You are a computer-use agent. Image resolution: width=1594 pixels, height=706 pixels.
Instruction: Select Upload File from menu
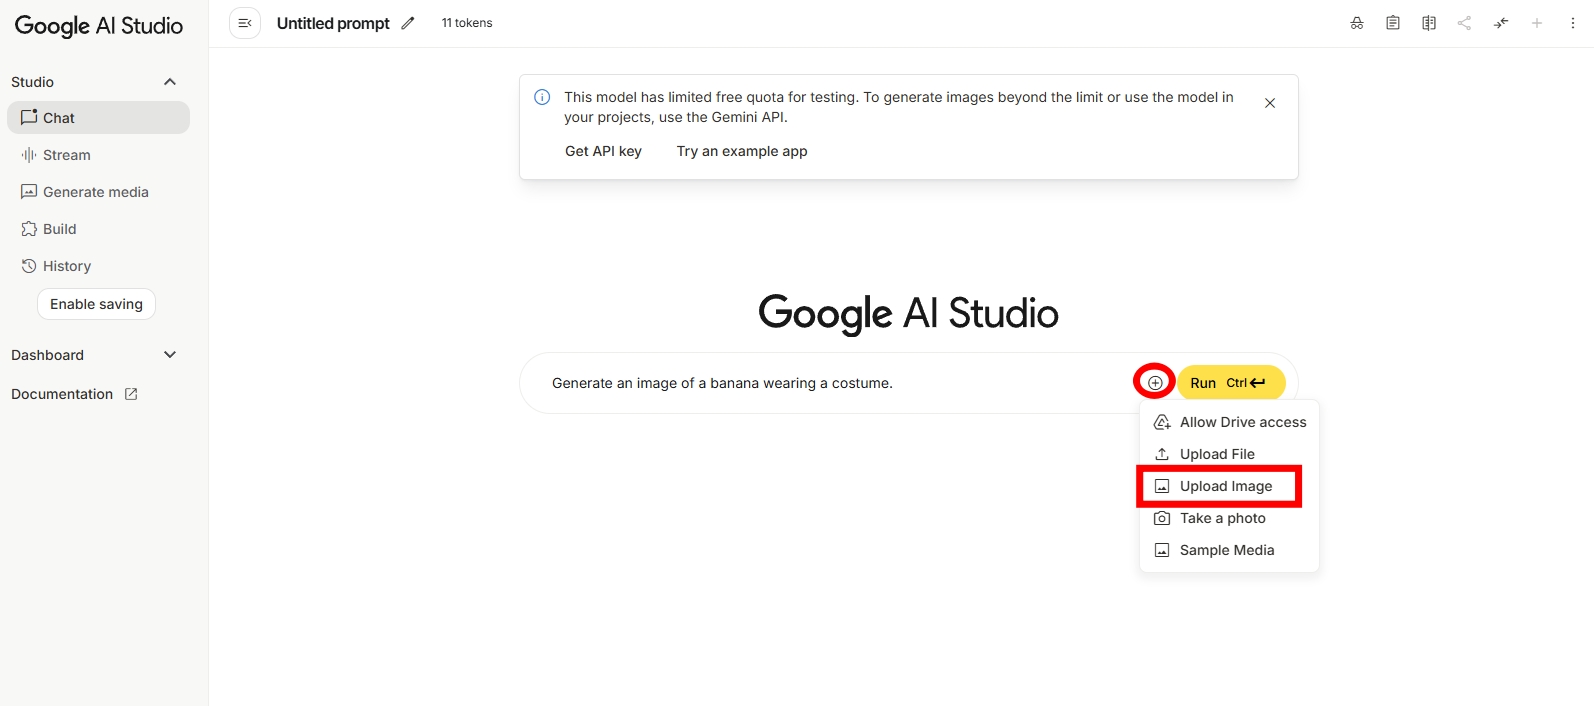1229,454
